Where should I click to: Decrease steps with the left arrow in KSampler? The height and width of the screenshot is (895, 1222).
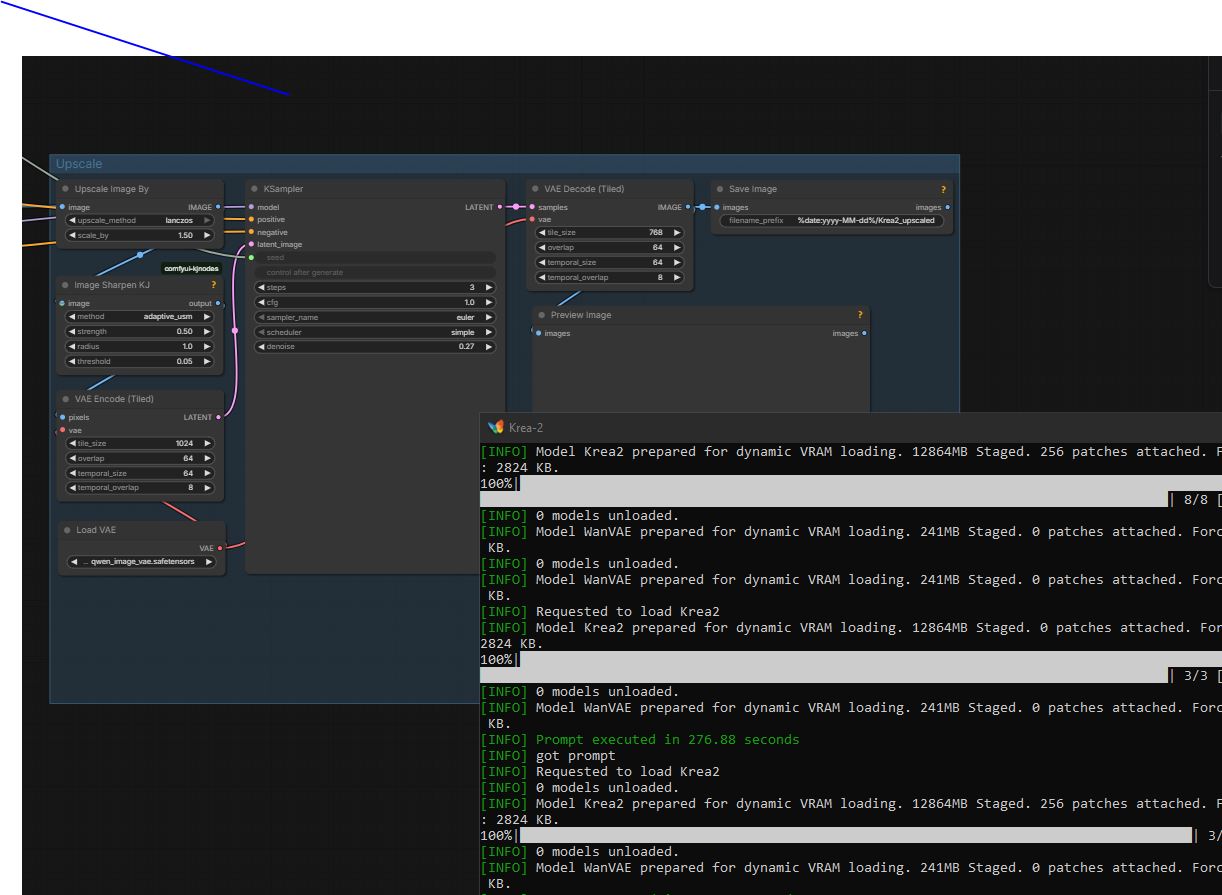262,287
